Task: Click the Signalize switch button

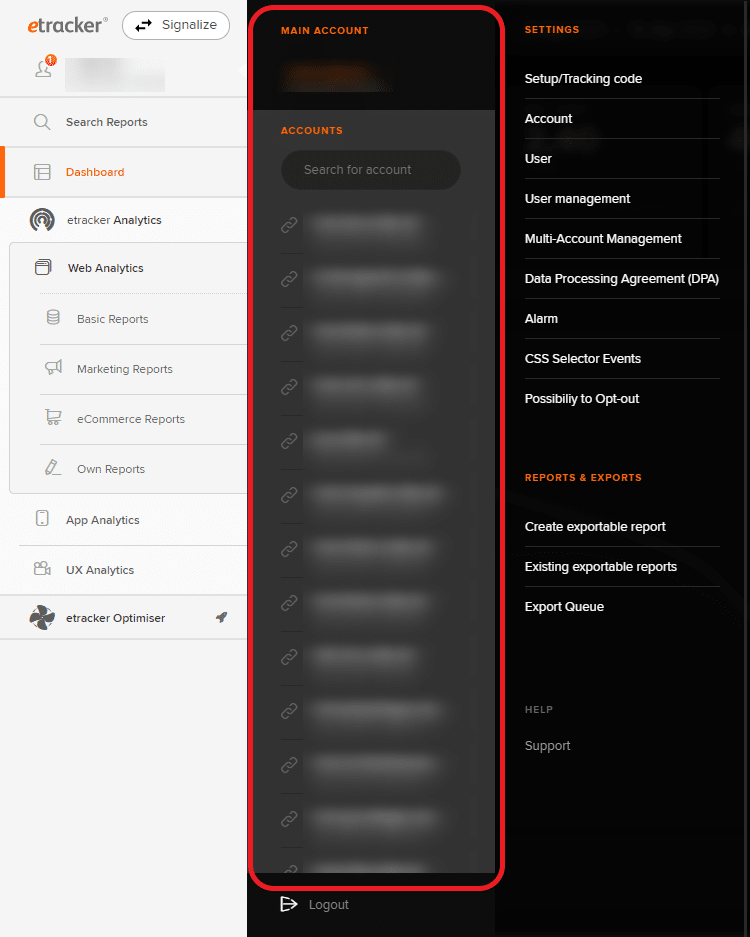Action: coord(176,25)
